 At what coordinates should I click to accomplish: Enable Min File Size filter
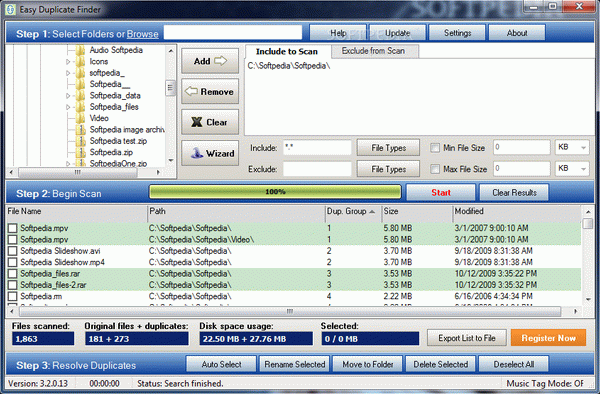(x=435, y=148)
